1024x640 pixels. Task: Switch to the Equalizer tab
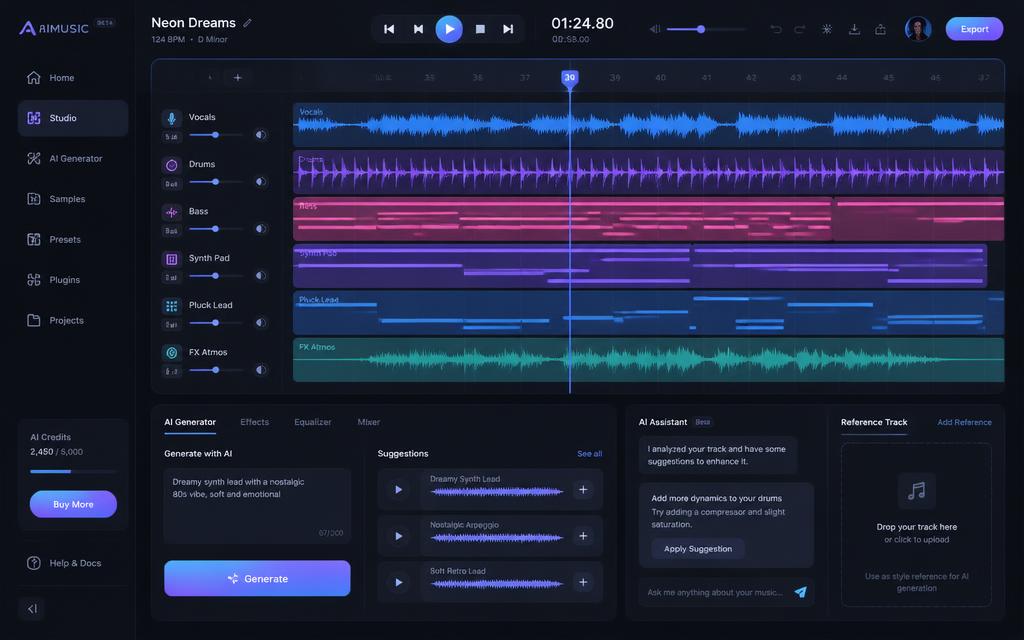pyautogui.click(x=313, y=422)
